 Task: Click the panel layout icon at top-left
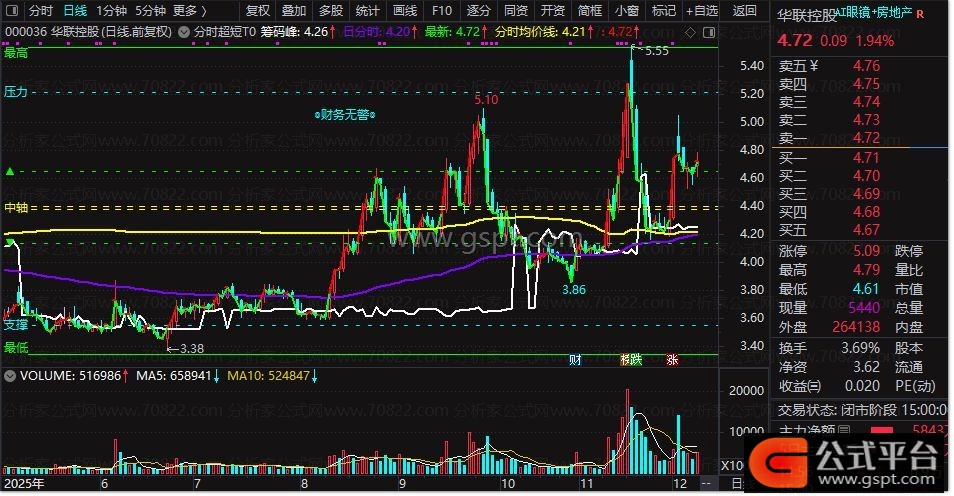[x=11, y=12]
